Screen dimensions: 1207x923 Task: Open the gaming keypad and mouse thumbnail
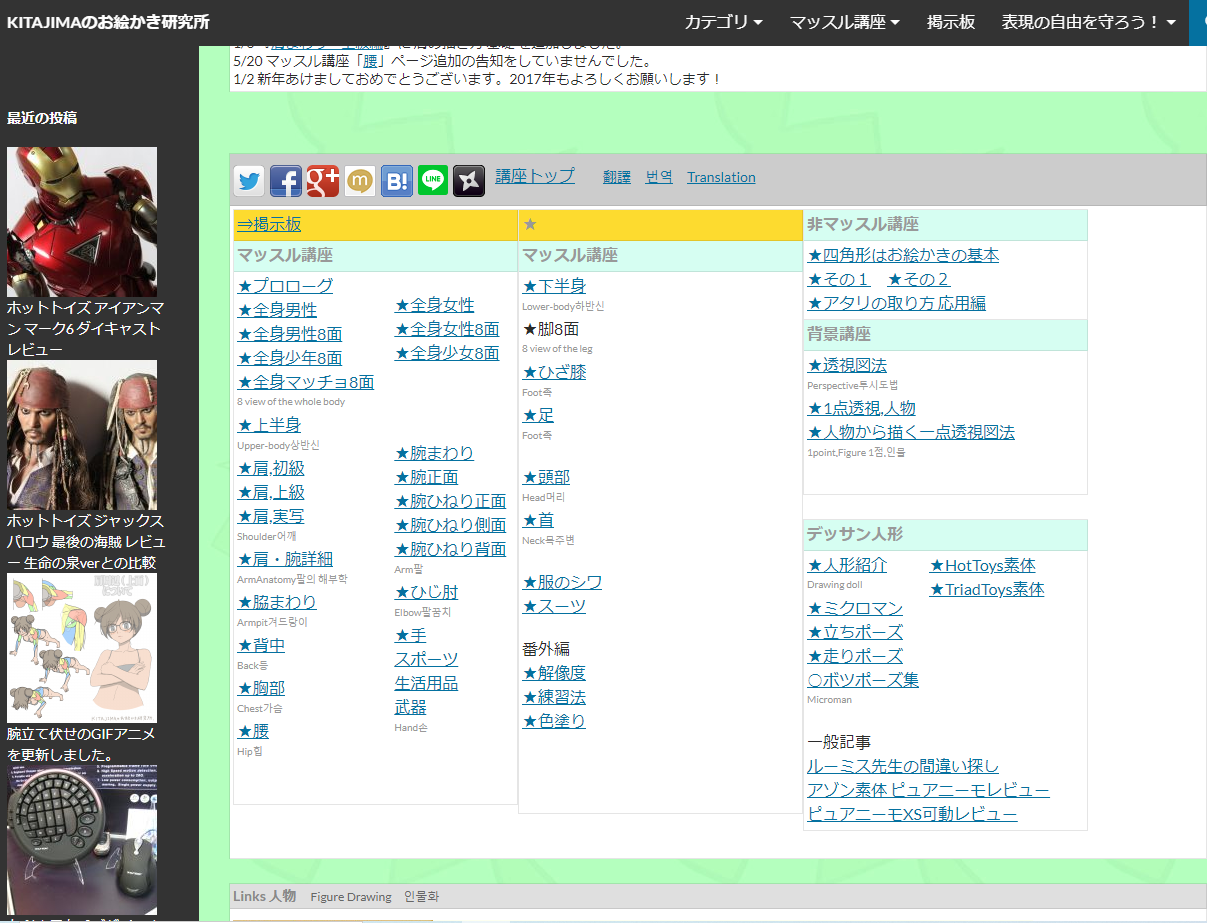click(82, 840)
